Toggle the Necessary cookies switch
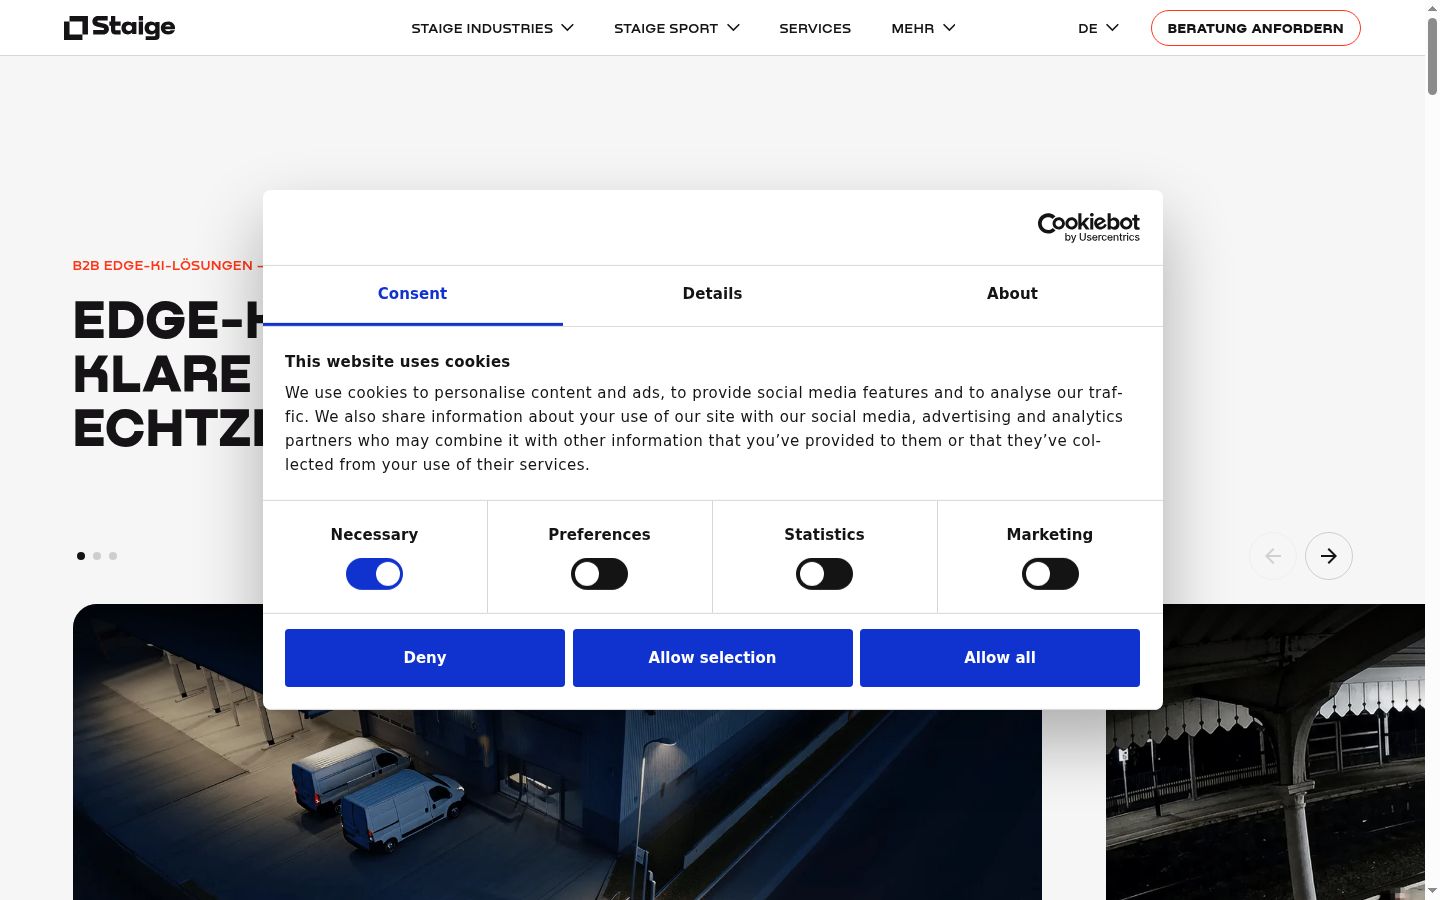 click(374, 574)
